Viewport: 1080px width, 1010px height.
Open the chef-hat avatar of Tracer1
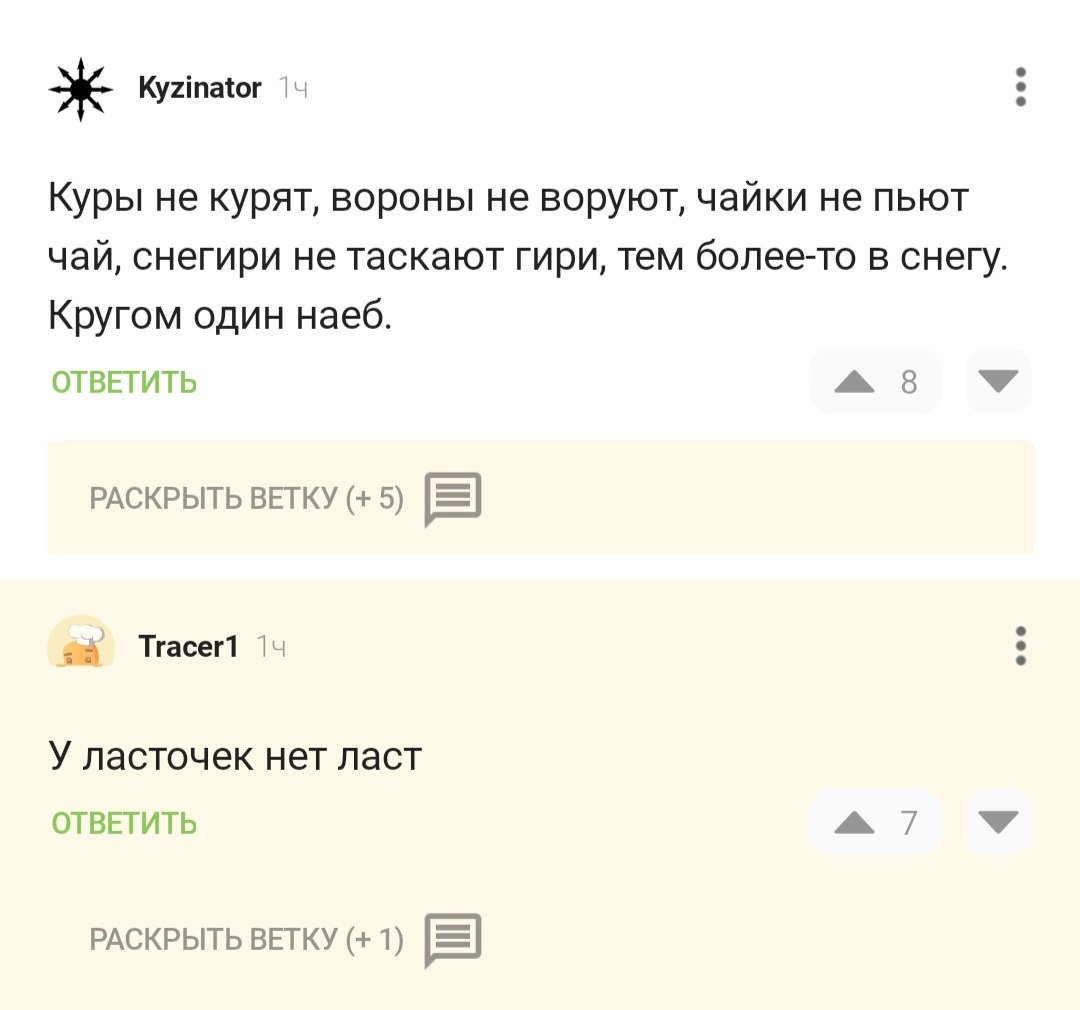(82, 642)
